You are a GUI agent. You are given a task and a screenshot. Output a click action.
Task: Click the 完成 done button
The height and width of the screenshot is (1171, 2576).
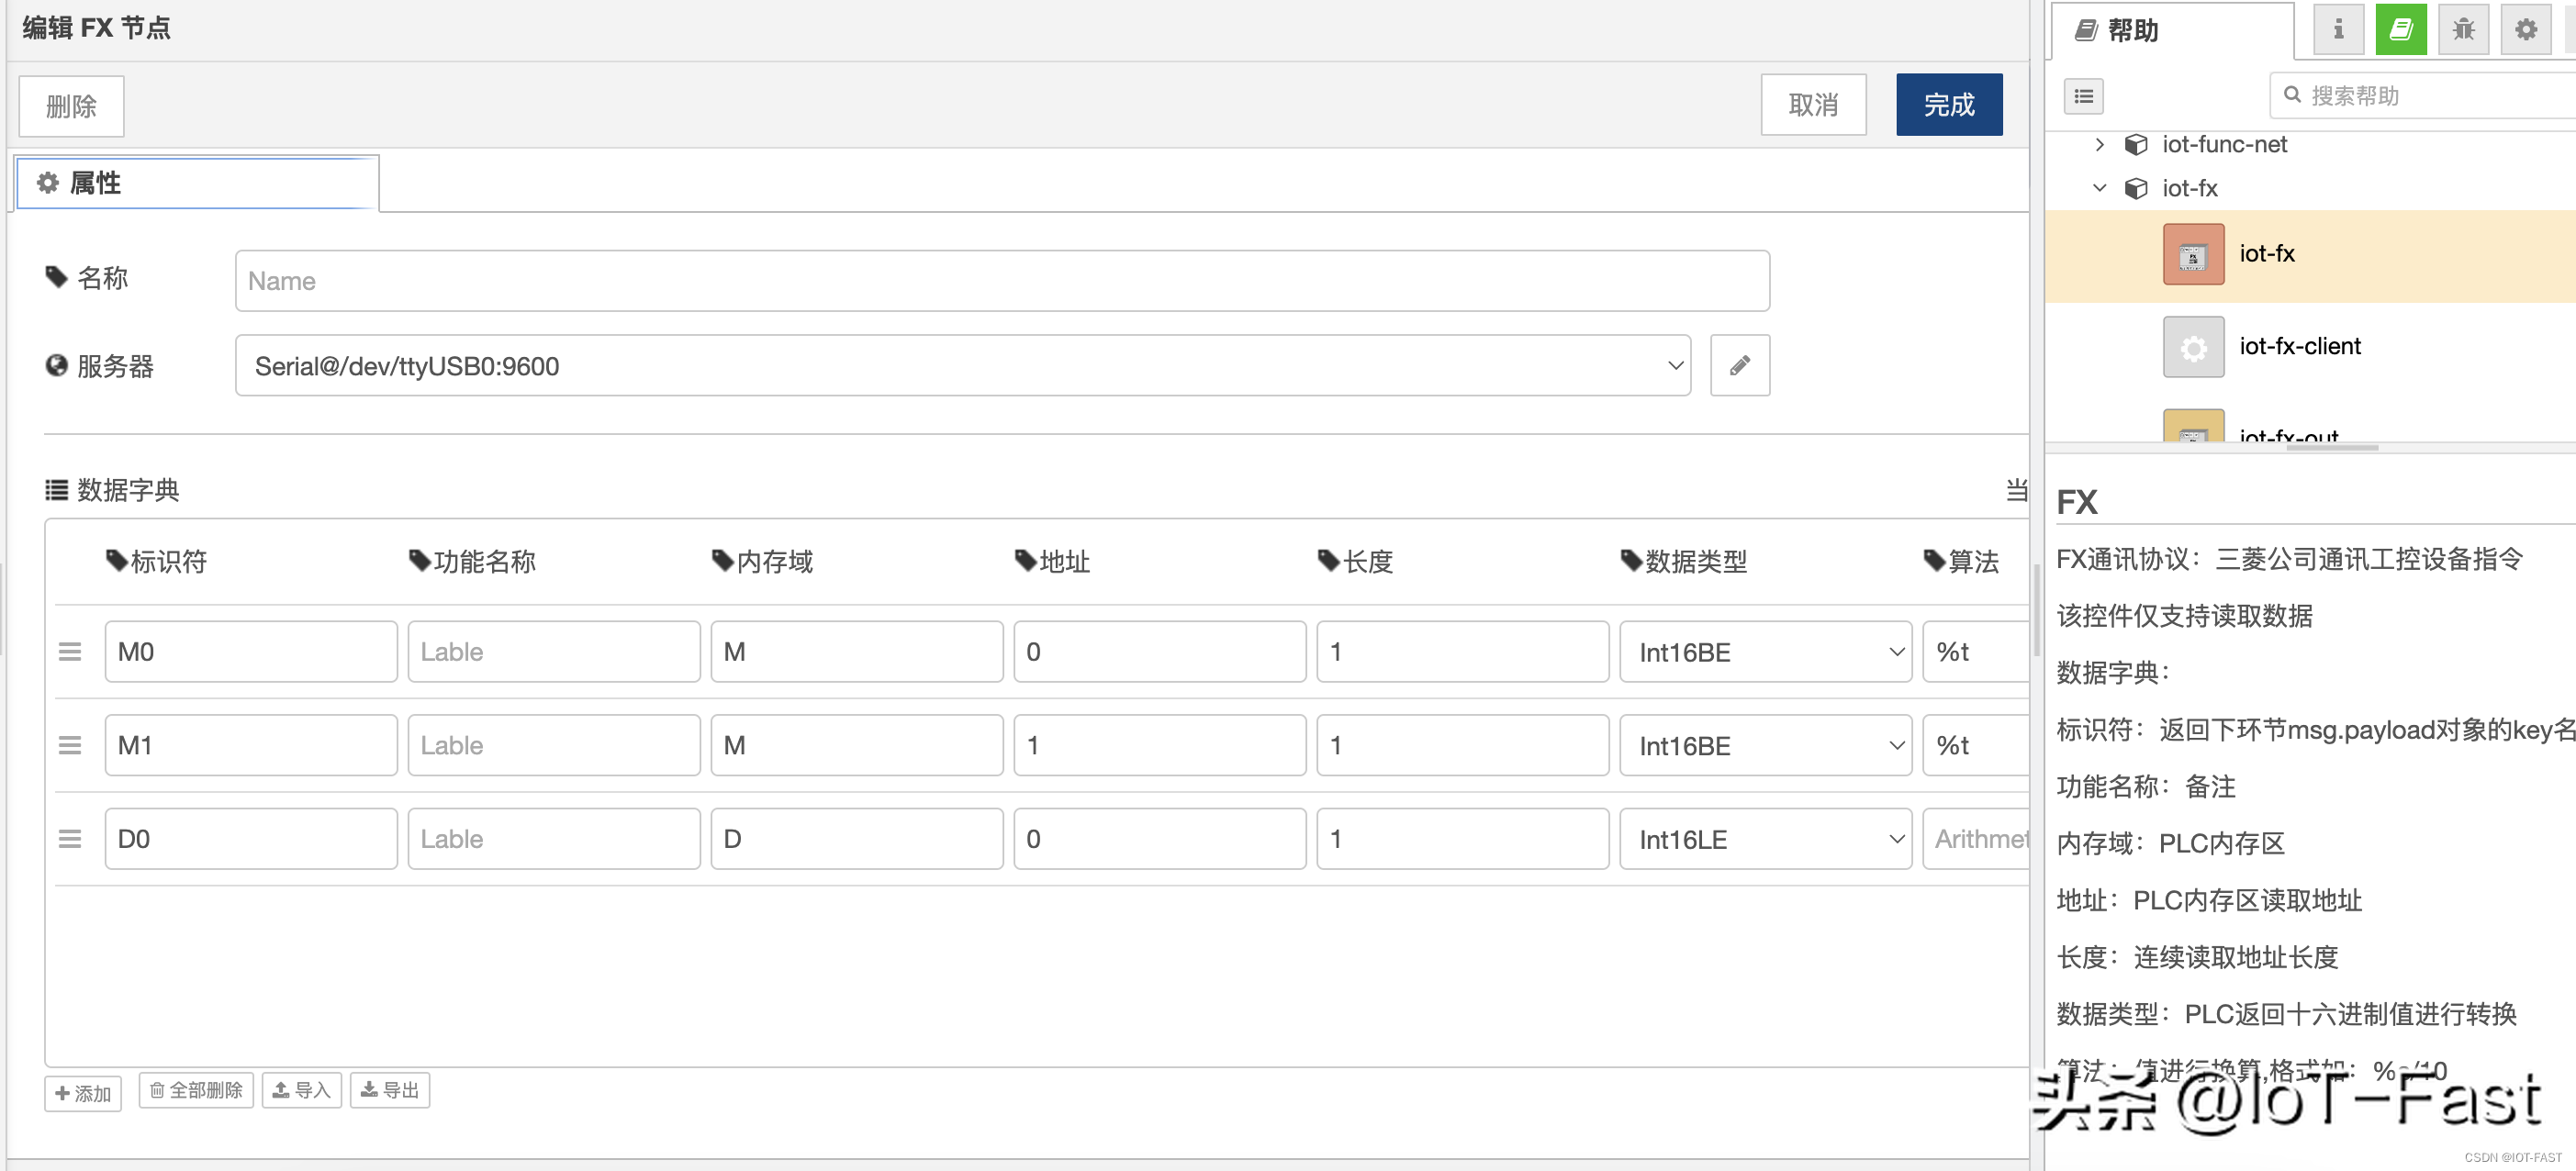point(1948,105)
